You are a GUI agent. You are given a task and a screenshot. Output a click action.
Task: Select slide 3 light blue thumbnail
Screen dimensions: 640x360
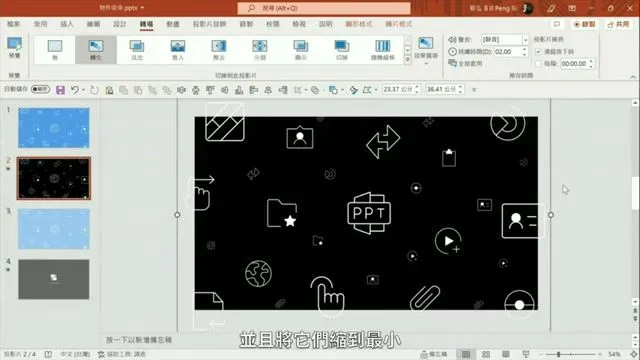(x=53, y=229)
